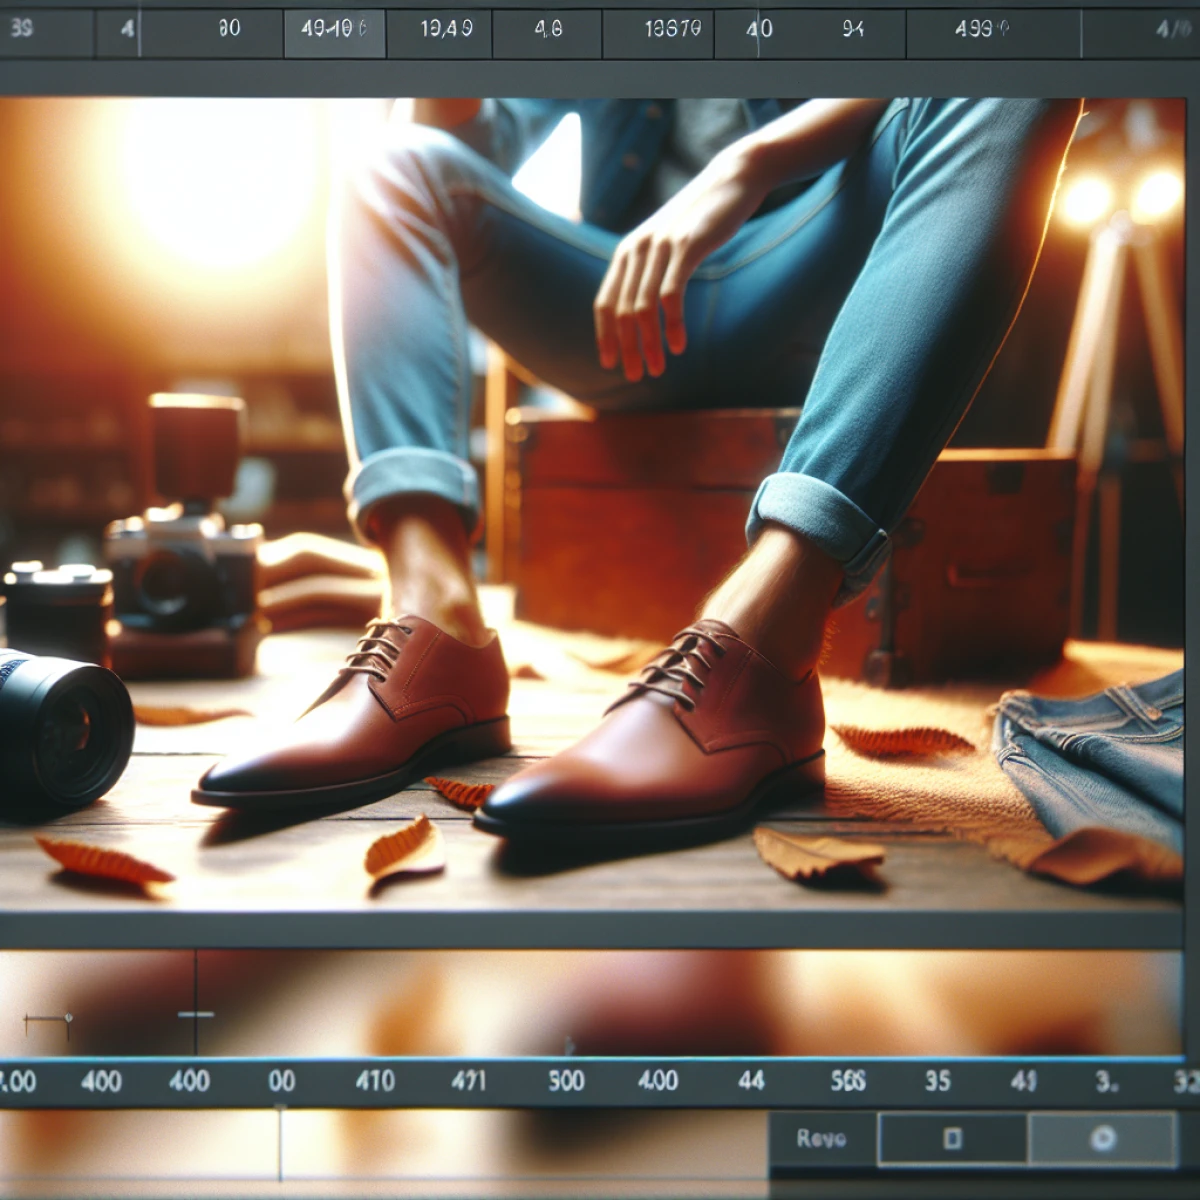Click the playhead line below the ruler
Image resolution: width=1200 pixels, height=1200 pixels.
(x=280, y=1145)
